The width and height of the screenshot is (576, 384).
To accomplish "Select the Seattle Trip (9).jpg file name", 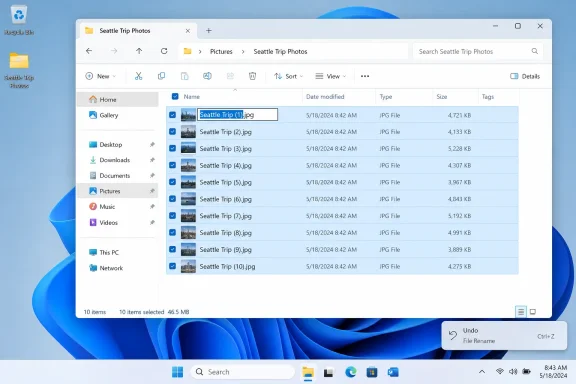I will [x=226, y=250].
